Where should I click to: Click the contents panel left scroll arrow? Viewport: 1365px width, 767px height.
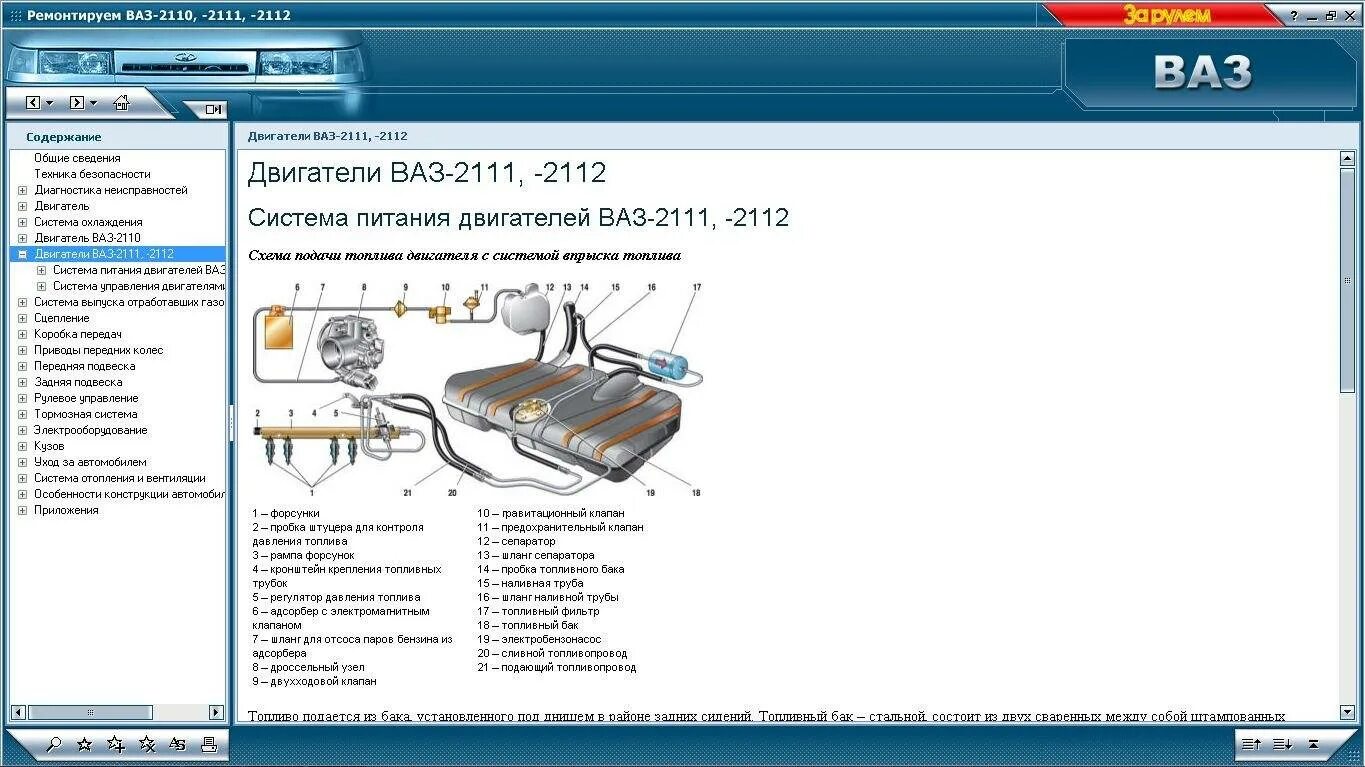17,712
